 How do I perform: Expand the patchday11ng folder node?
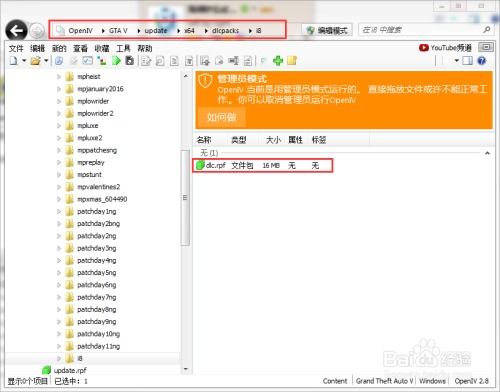click(x=59, y=346)
